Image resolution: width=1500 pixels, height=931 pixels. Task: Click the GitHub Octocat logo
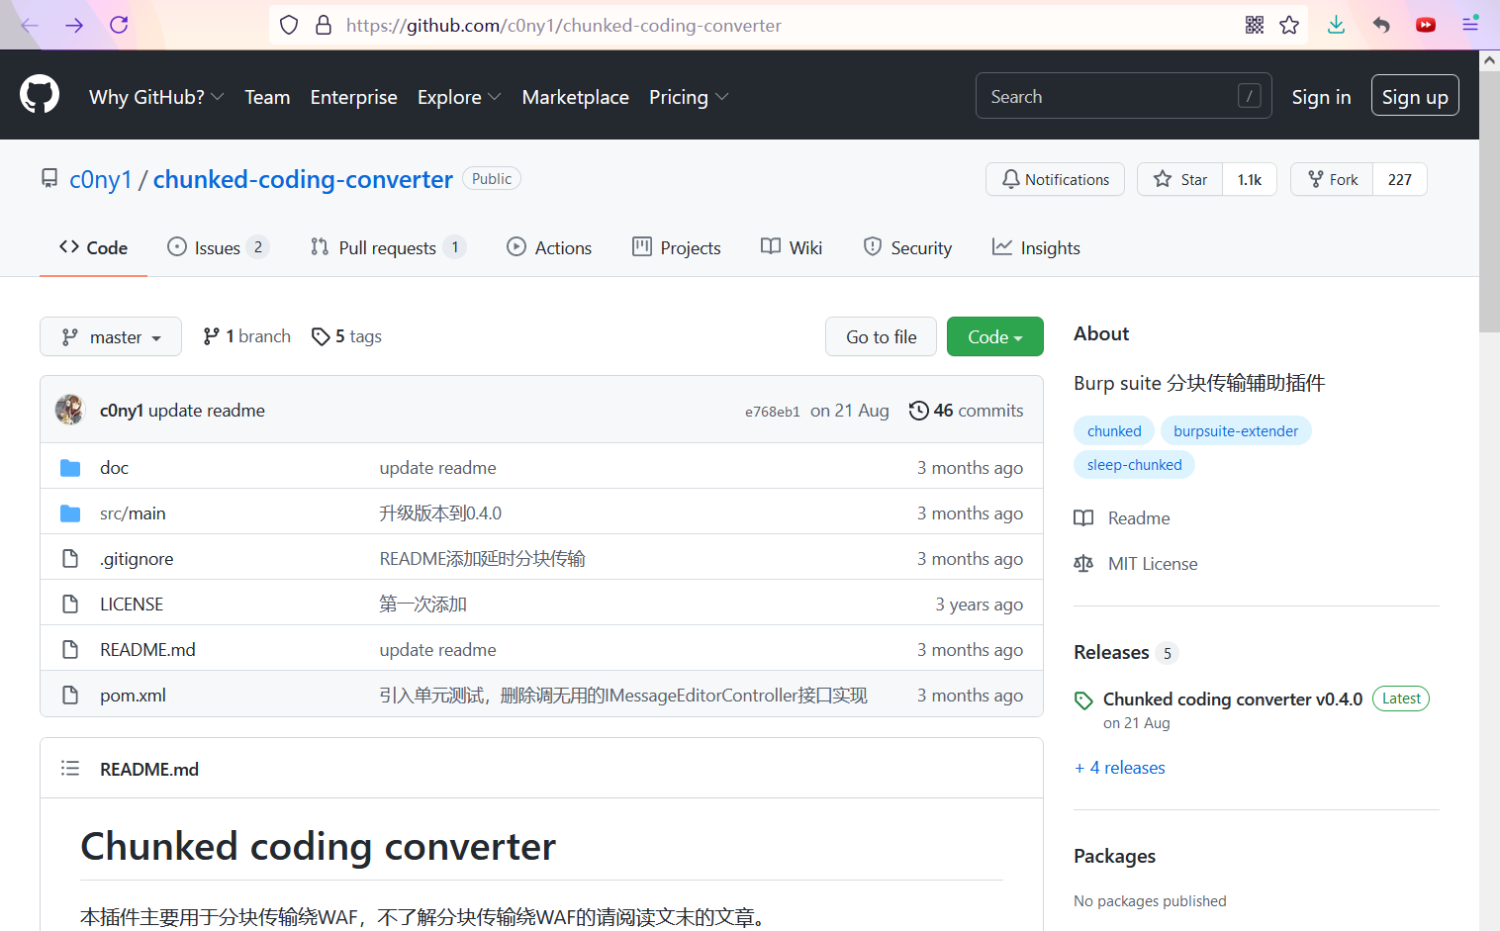pyautogui.click(x=40, y=96)
